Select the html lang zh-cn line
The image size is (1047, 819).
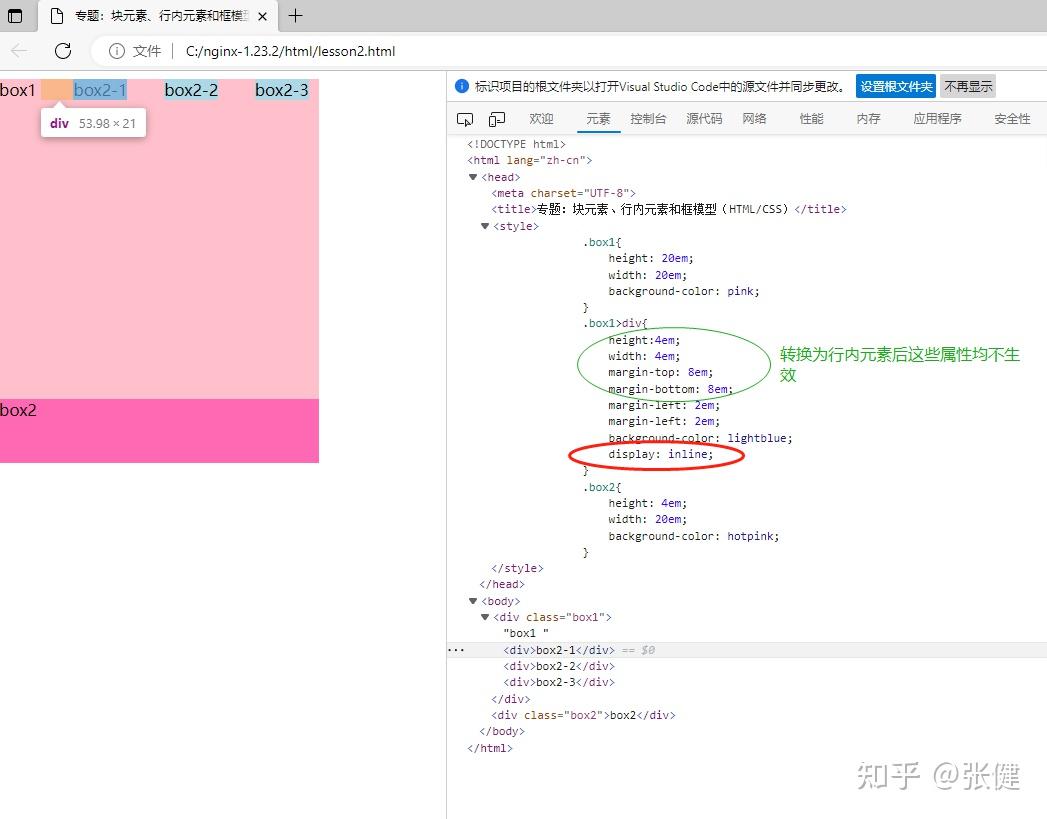(x=530, y=160)
